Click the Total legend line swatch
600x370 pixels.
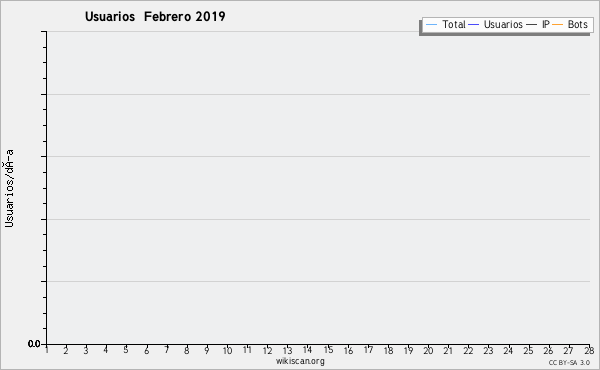click(431, 25)
